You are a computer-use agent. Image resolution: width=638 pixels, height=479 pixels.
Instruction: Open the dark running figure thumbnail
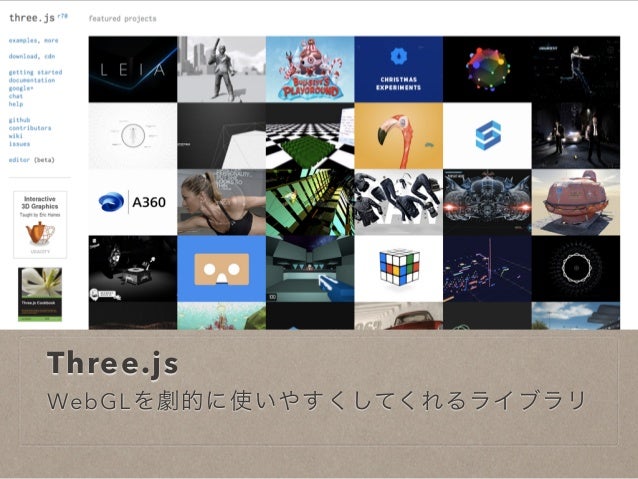[x=576, y=69]
